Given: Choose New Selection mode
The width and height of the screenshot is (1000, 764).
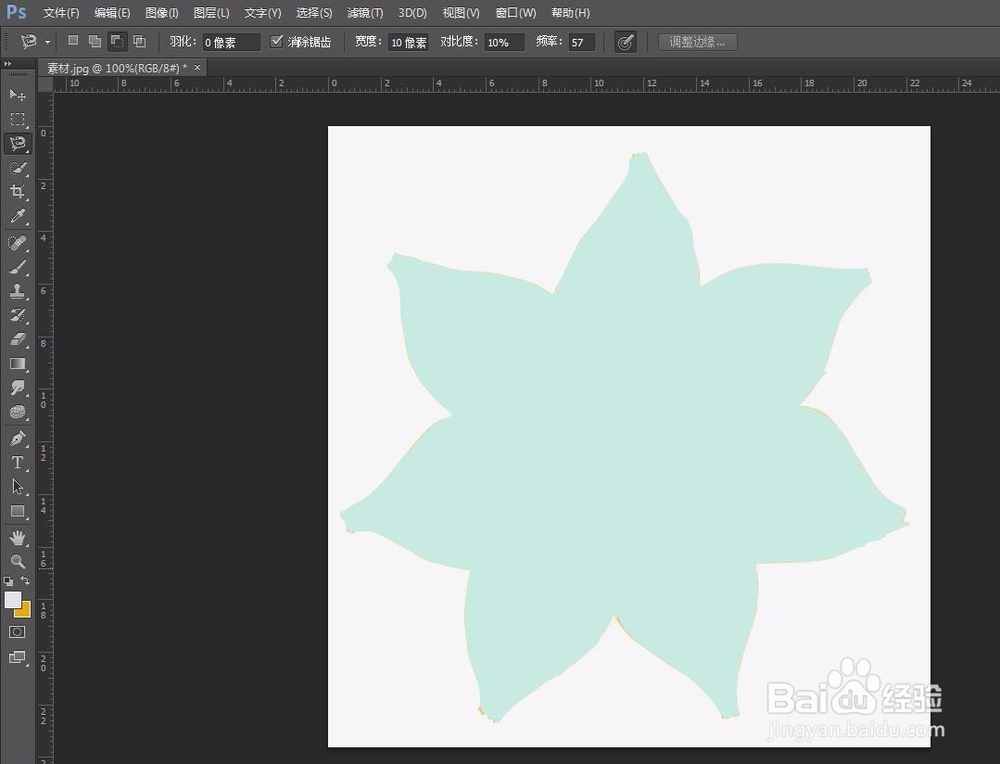Looking at the screenshot, I should (x=73, y=41).
